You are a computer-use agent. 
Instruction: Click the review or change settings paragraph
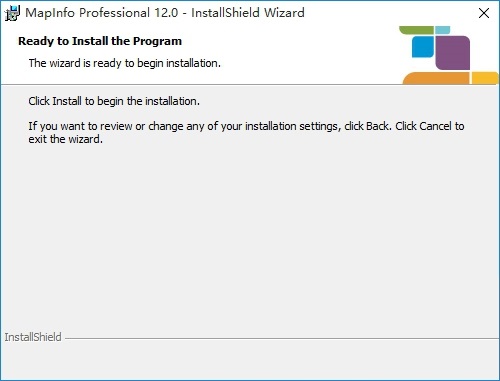tap(246, 132)
